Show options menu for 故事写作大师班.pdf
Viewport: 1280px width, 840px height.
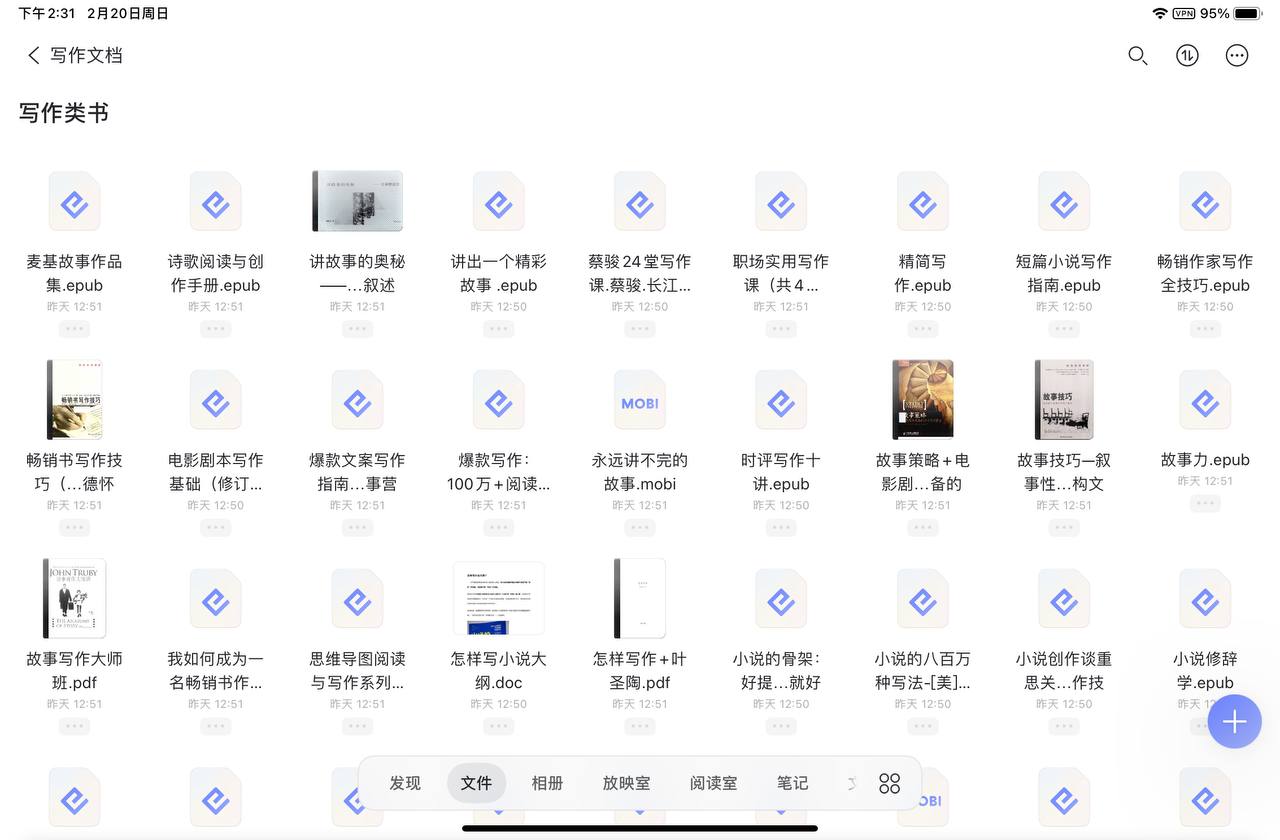coord(74,726)
